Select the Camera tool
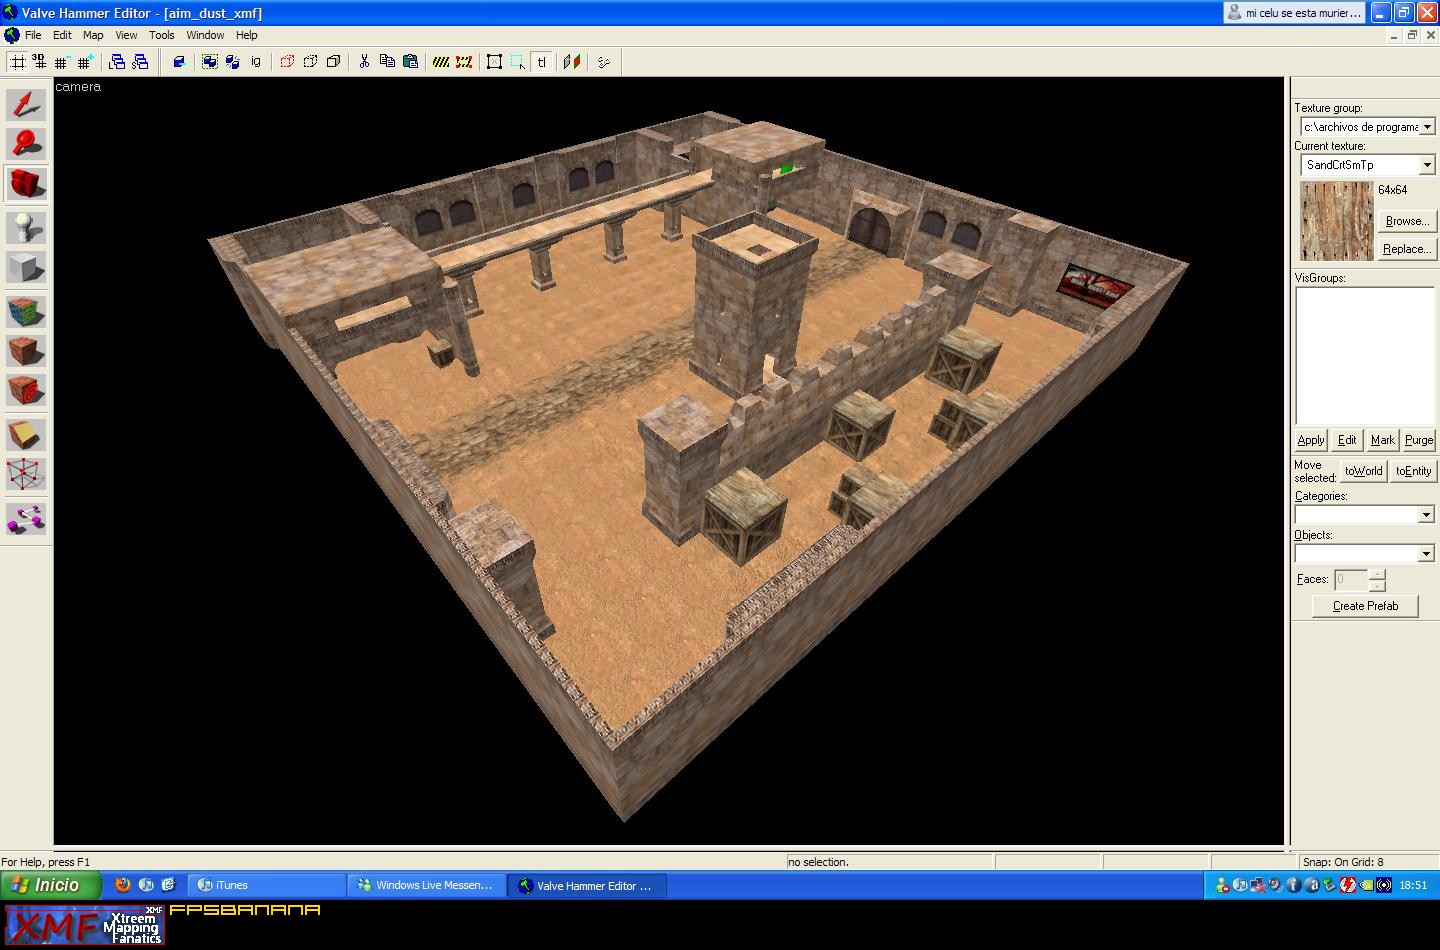The width and height of the screenshot is (1440, 950). (25, 183)
